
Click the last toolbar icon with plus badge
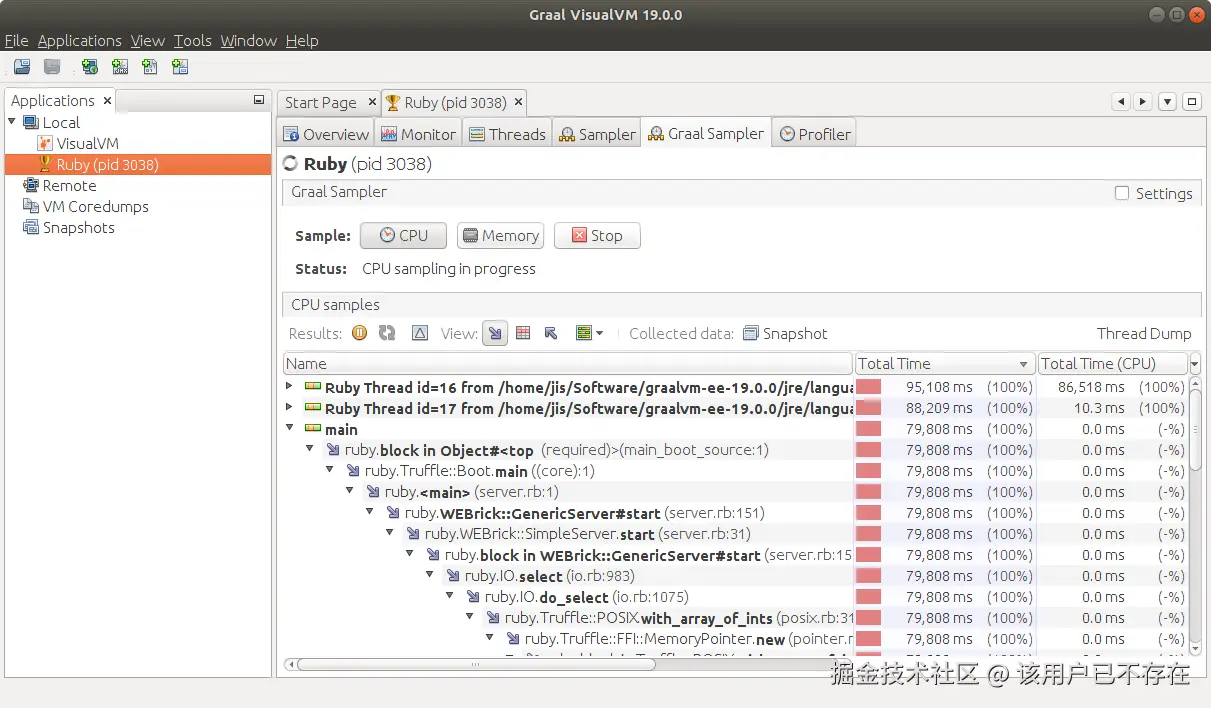[180, 67]
